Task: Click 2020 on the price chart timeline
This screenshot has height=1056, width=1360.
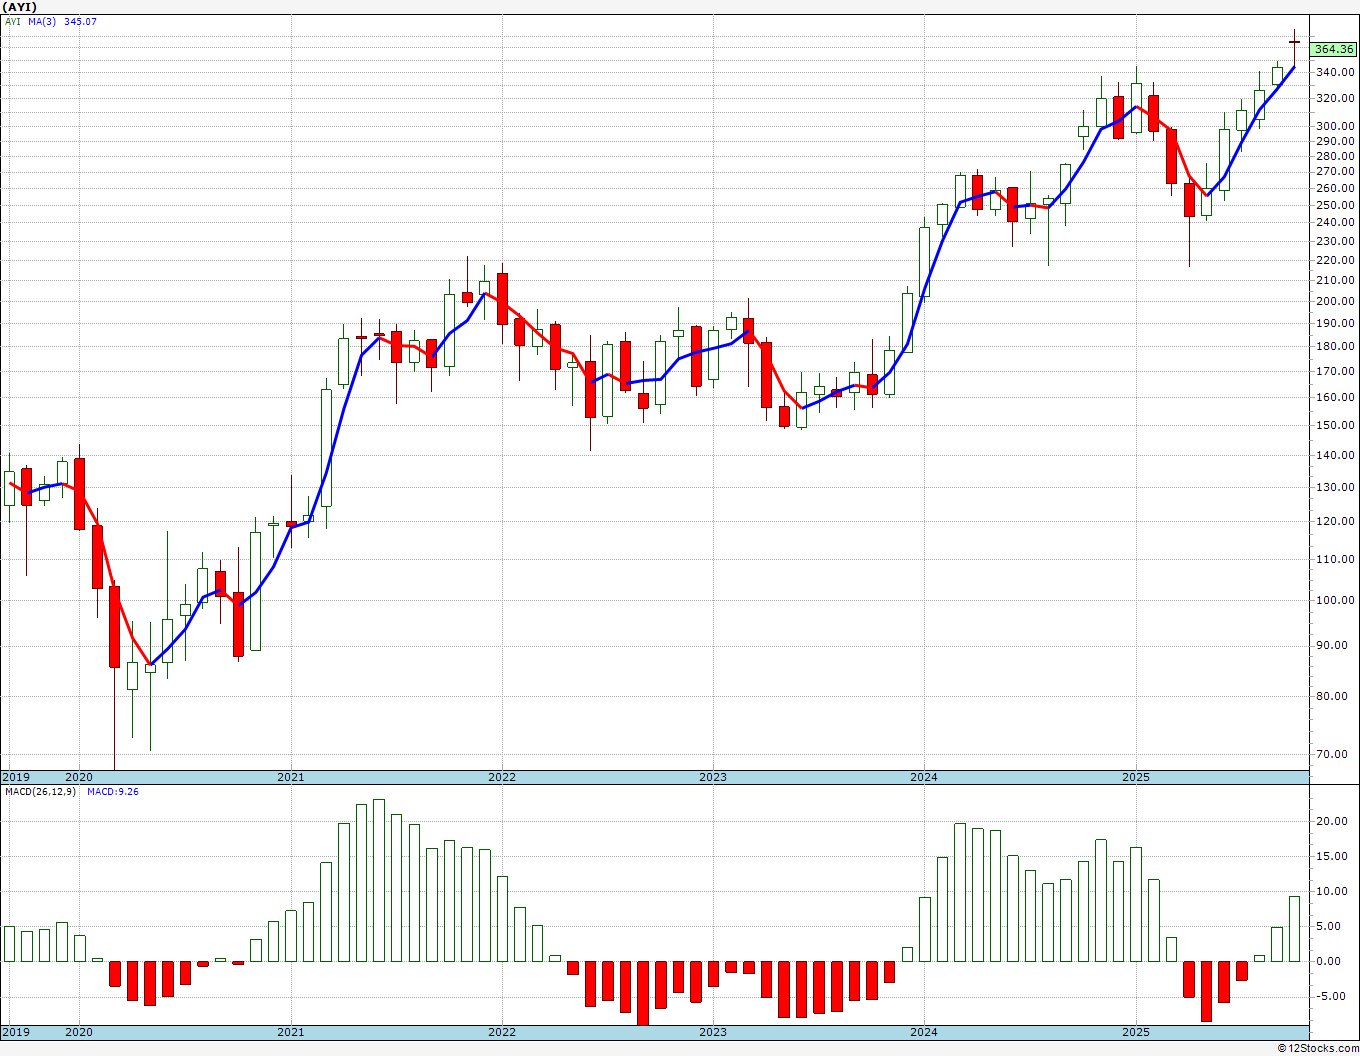Action: point(78,777)
